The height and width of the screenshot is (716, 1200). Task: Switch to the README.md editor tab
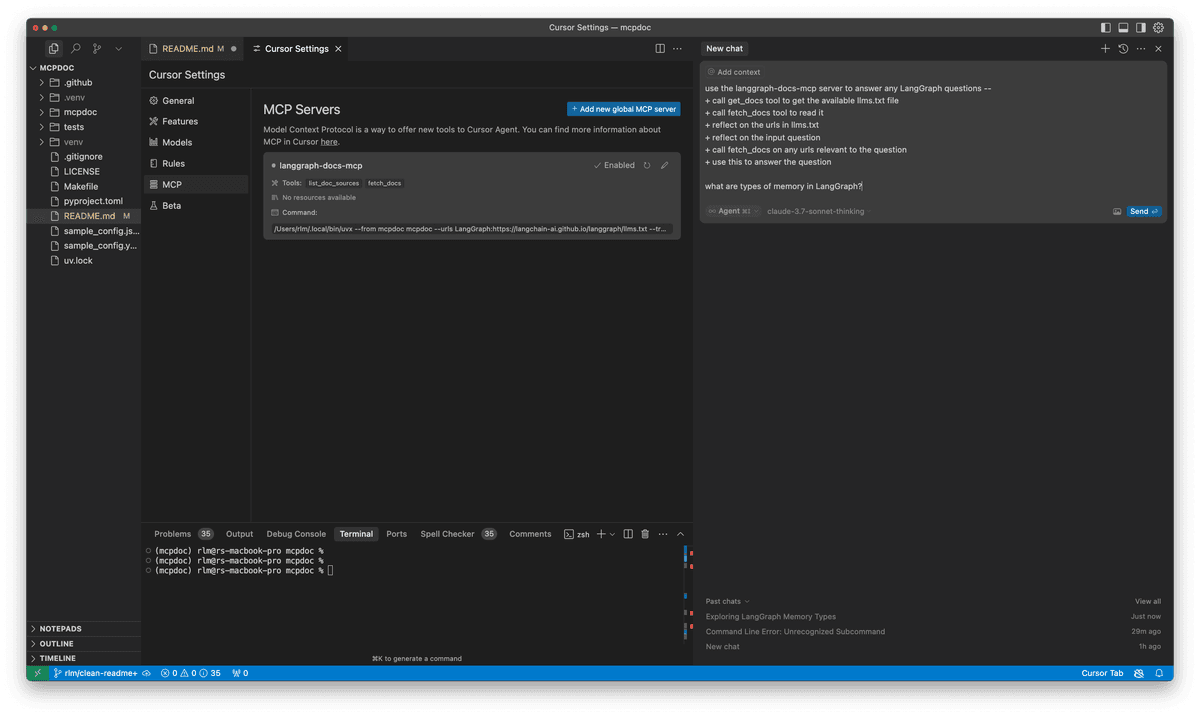(192, 48)
